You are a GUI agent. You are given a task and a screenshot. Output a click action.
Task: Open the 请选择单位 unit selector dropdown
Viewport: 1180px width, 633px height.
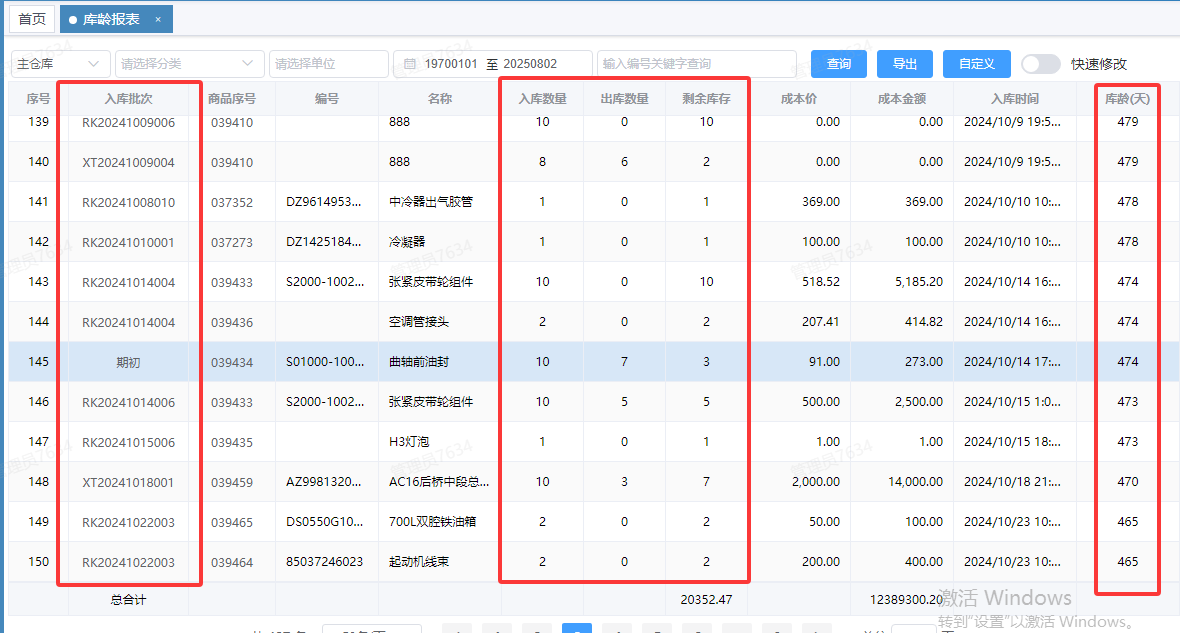tap(327, 63)
